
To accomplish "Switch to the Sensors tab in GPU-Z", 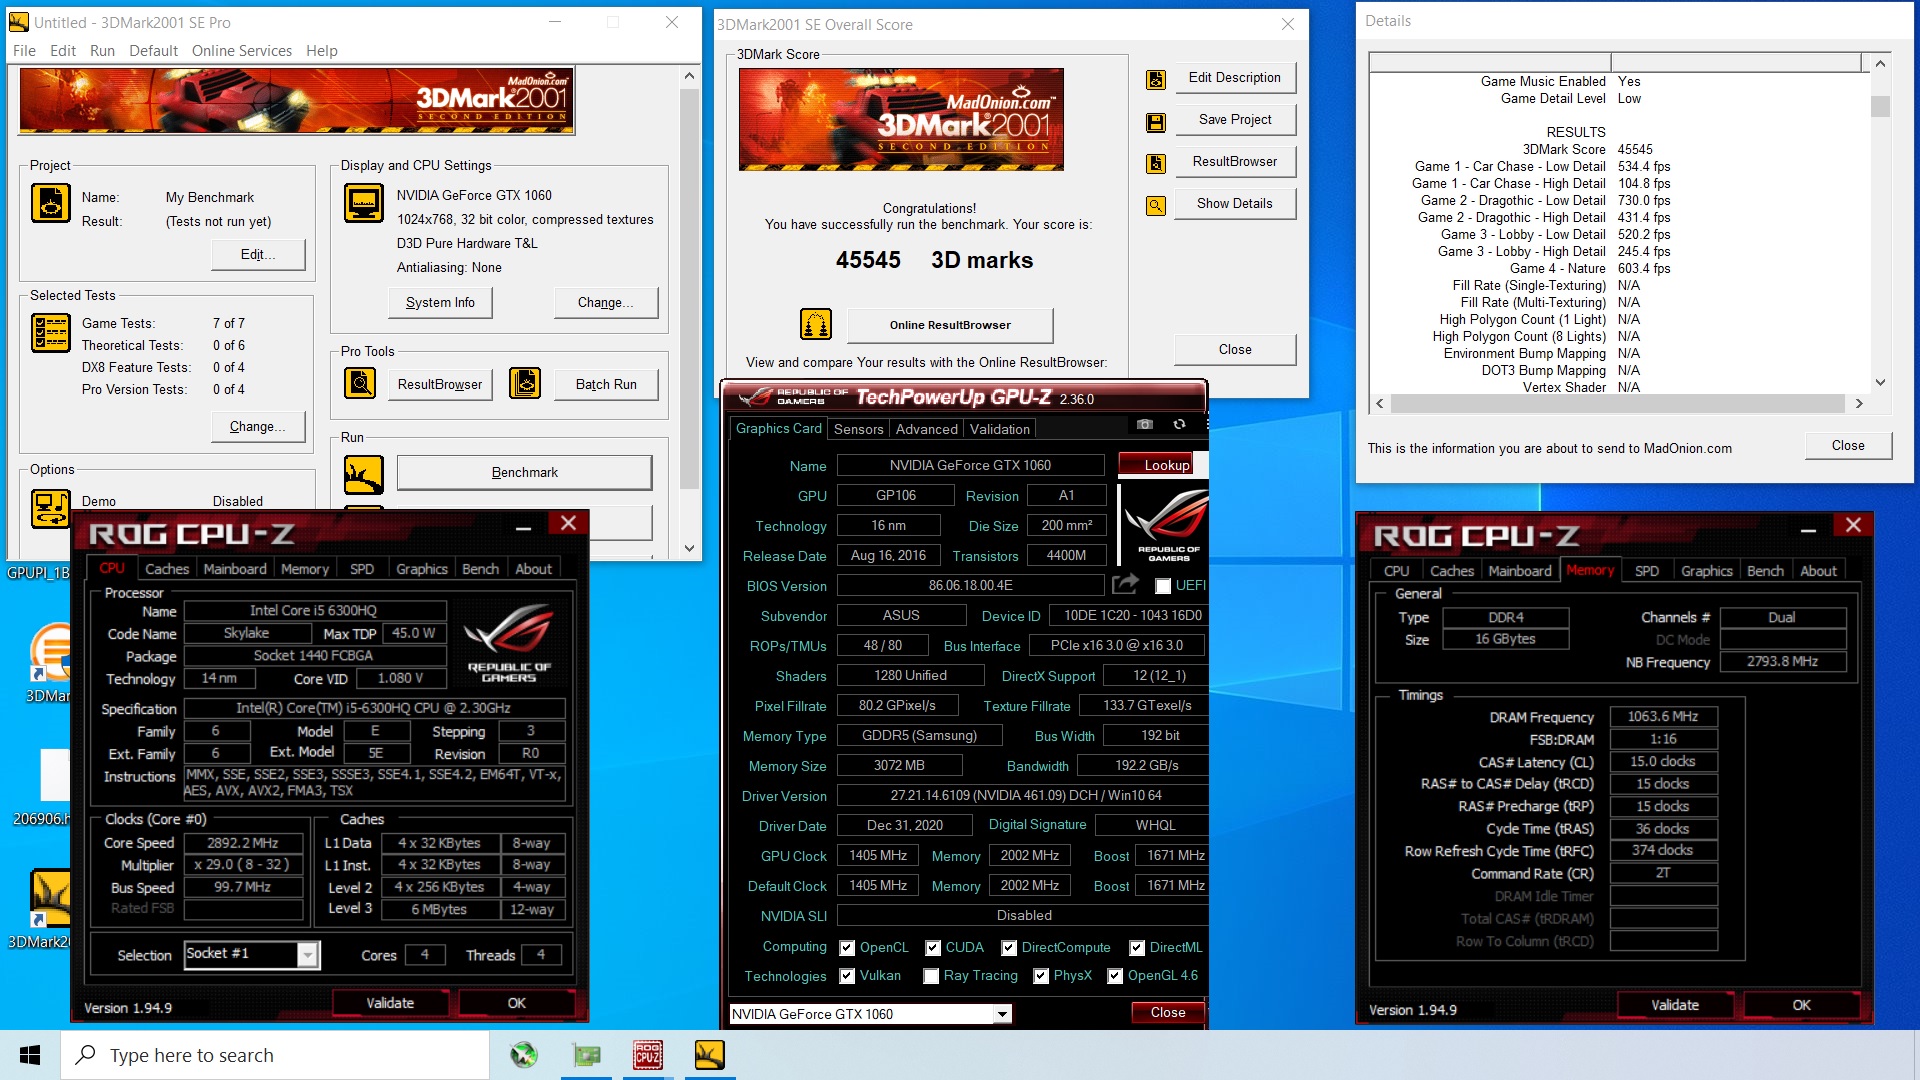I will 859,429.
